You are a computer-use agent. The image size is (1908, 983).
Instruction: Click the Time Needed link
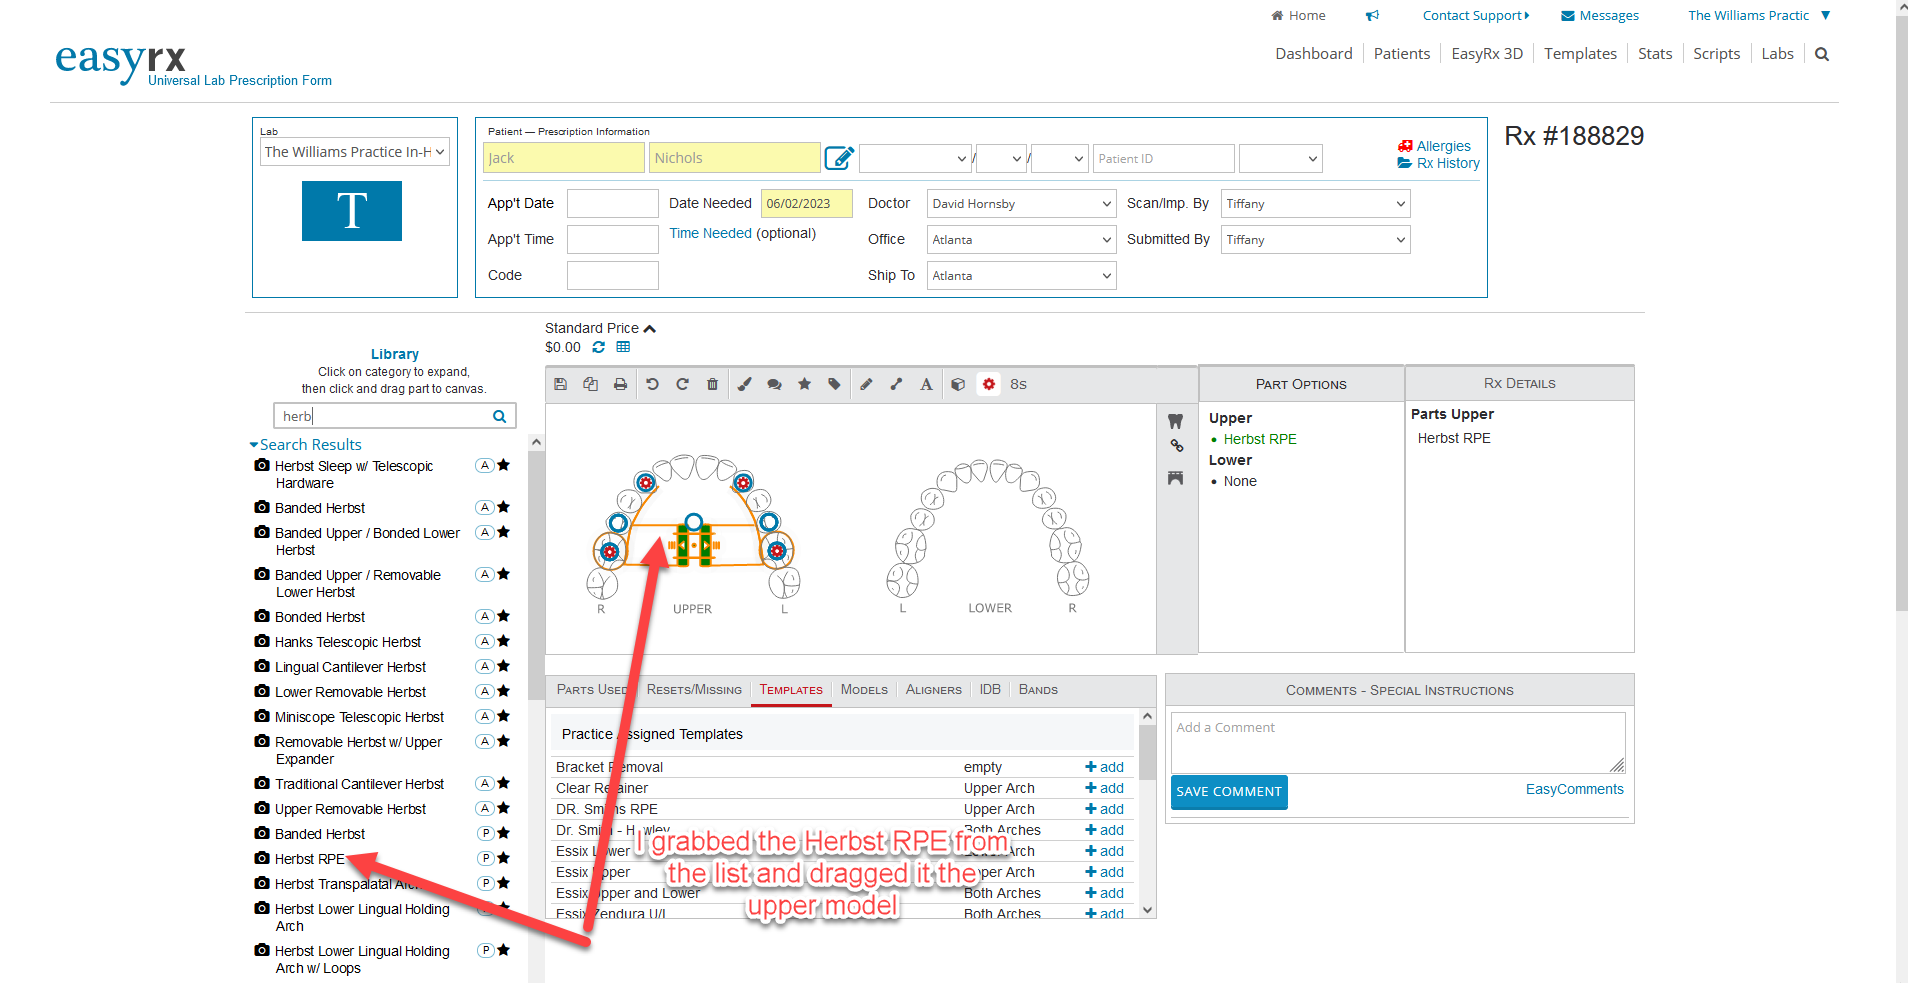[710, 233]
